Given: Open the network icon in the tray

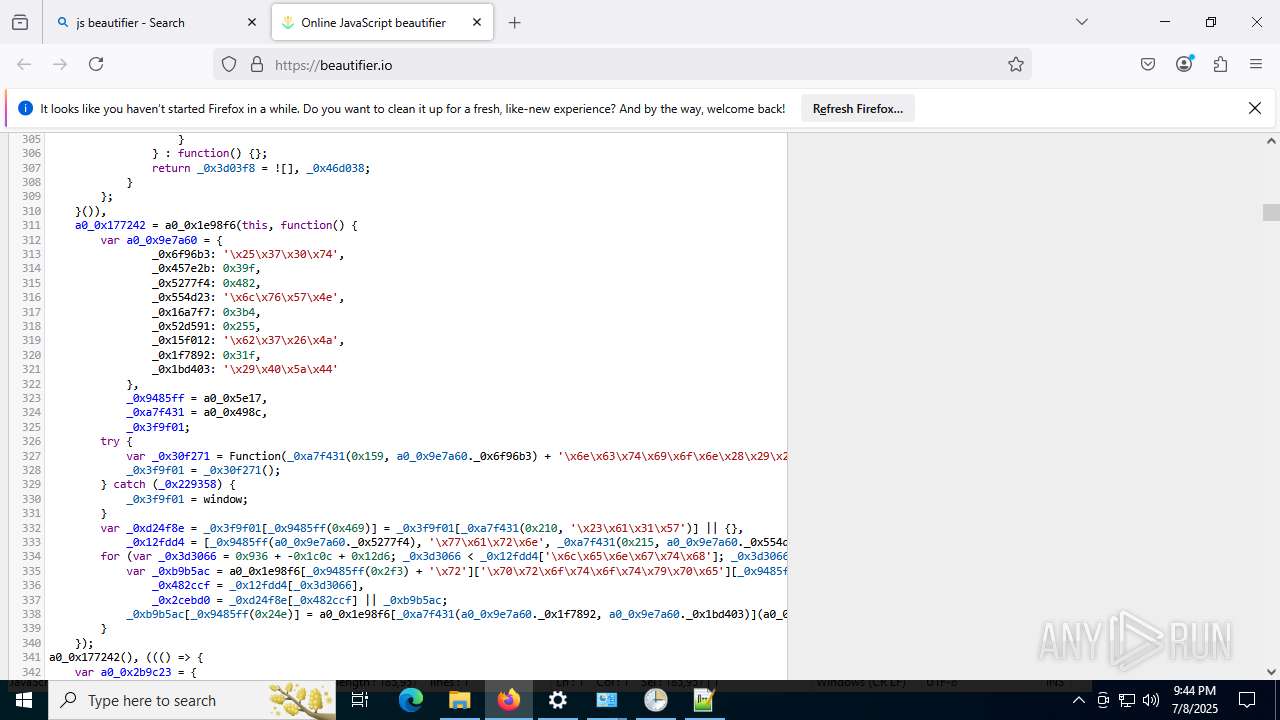Looking at the screenshot, I should (1127, 700).
